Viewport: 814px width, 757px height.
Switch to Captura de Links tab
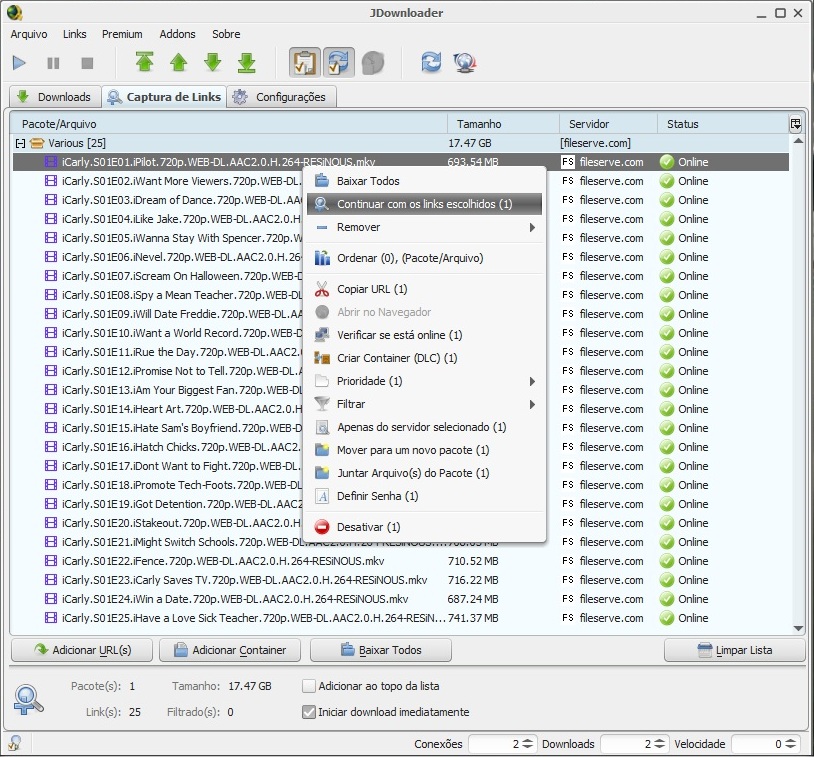point(164,97)
